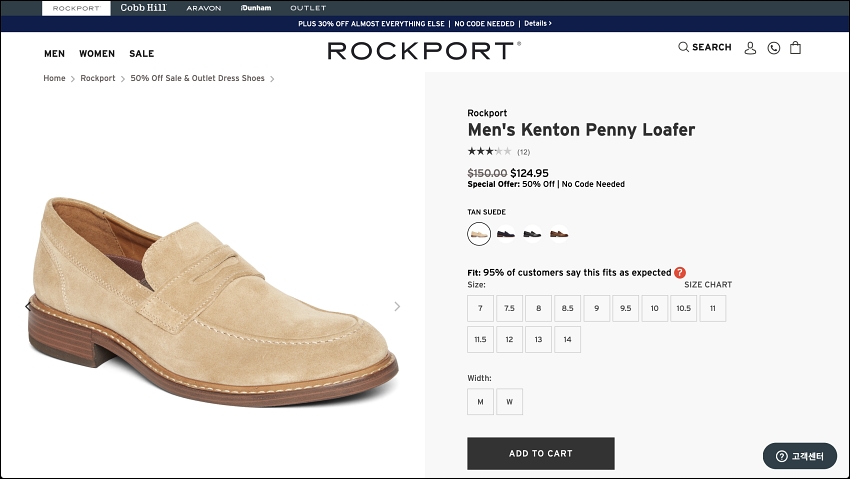Open the SIZE CHART link
The width and height of the screenshot is (850, 479).
pyautogui.click(x=708, y=284)
